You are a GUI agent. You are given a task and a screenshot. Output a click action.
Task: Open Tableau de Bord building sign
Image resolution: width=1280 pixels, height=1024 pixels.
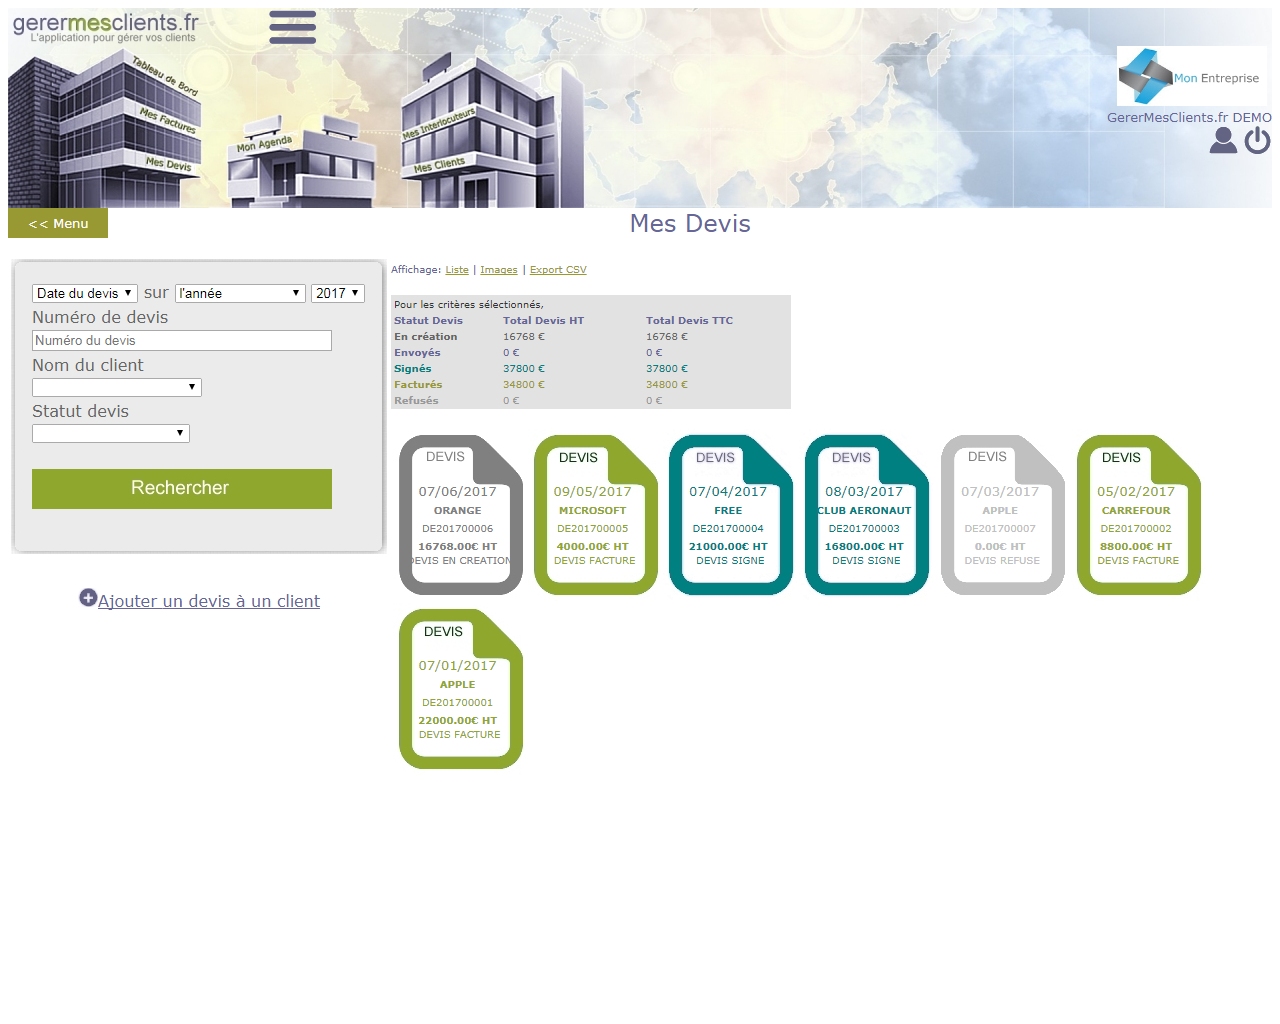(x=165, y=77)
